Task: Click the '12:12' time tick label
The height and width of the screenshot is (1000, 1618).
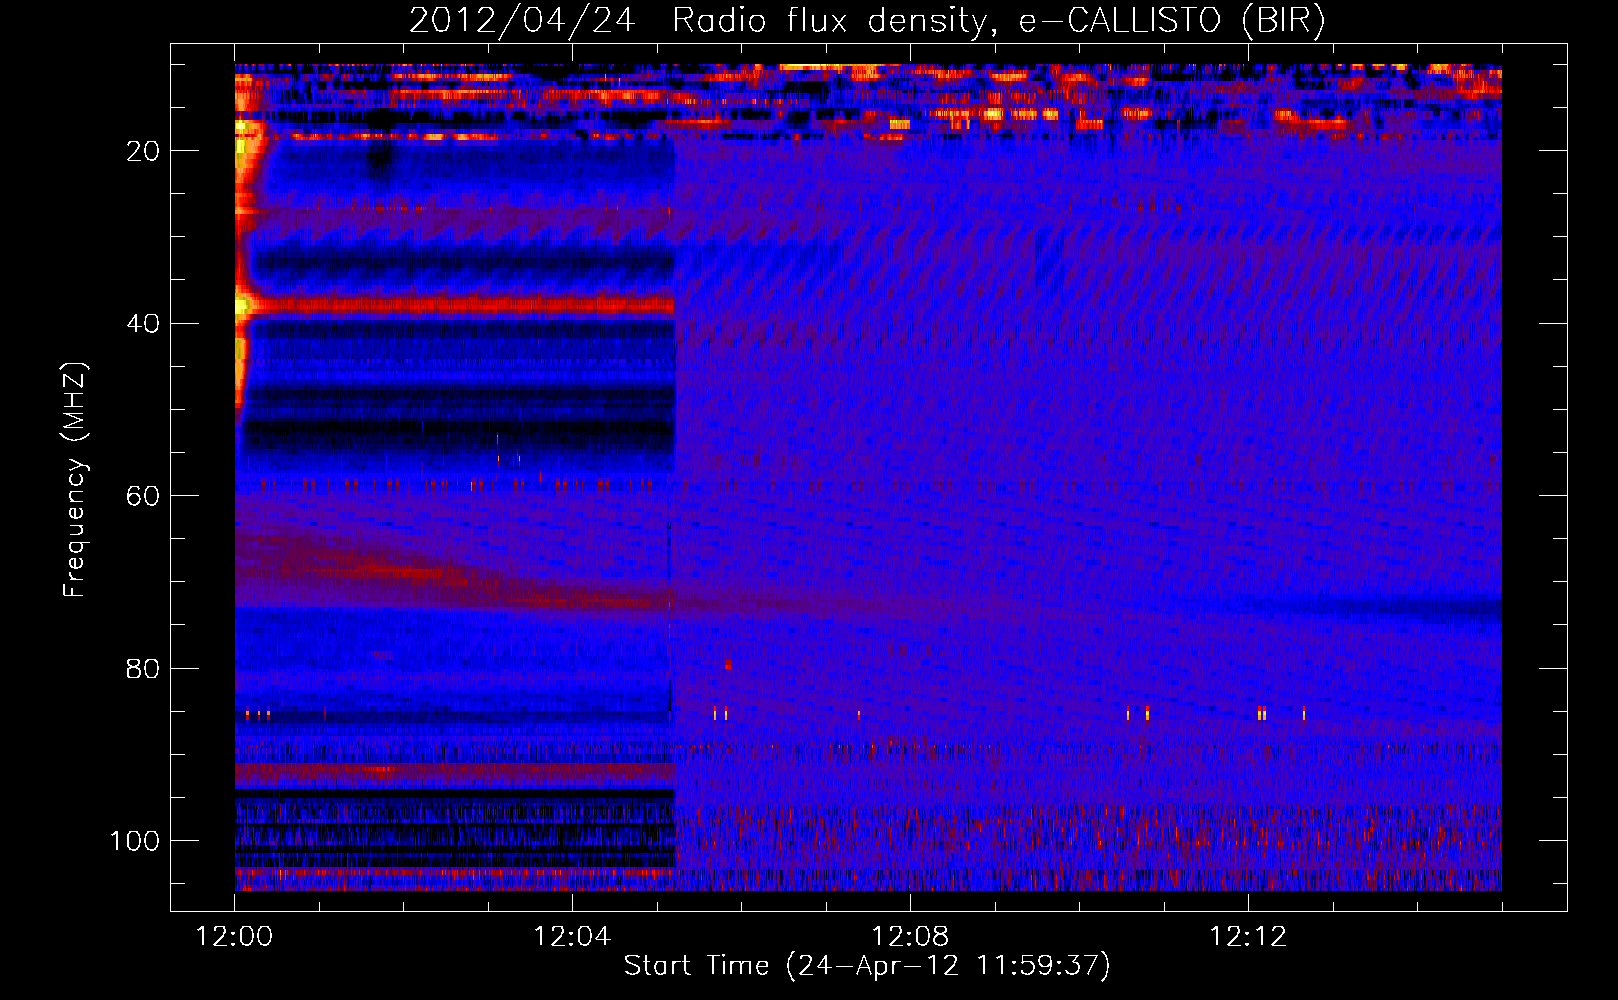Action: [1248, 937]
